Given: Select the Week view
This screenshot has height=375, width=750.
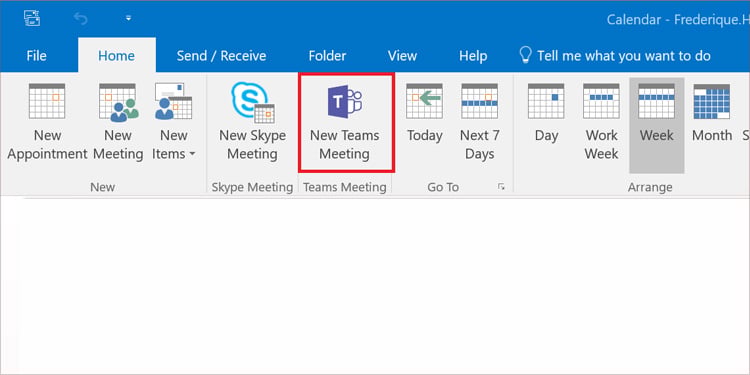Looking at the screenshot, I should click(656, 125).
